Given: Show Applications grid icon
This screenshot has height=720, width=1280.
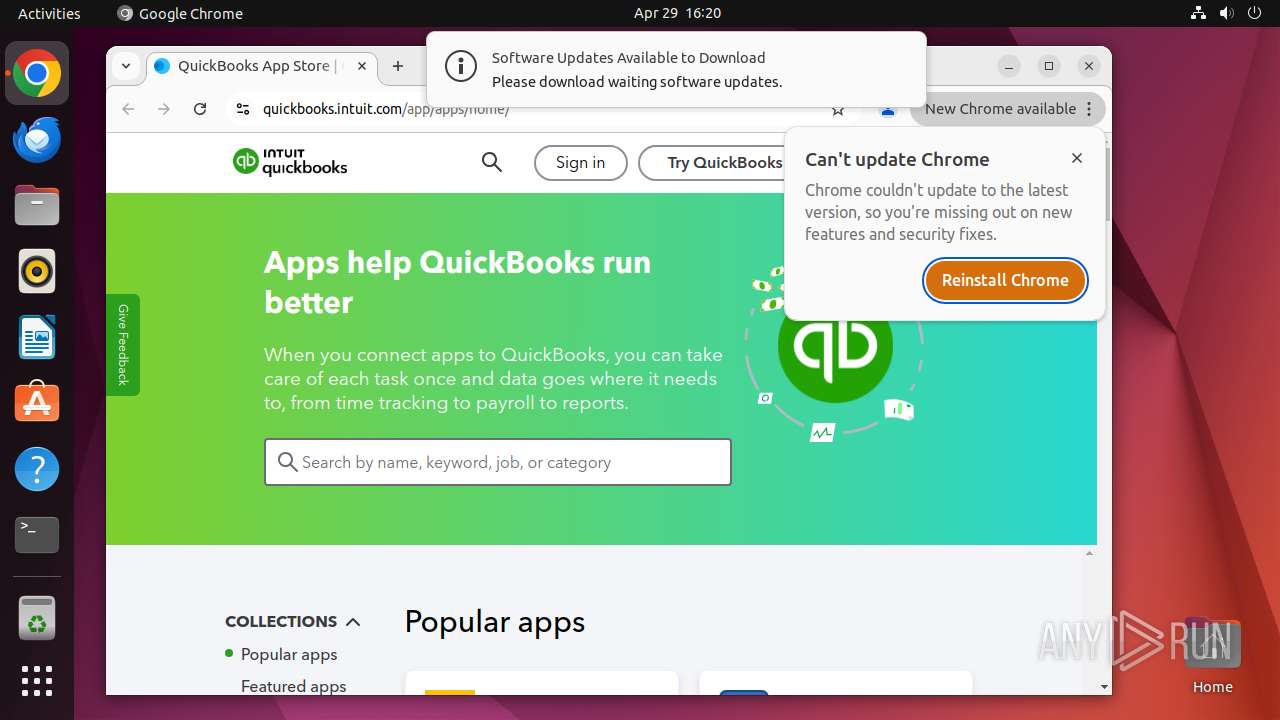Looking at the screenshot, I should coord(37,681).
